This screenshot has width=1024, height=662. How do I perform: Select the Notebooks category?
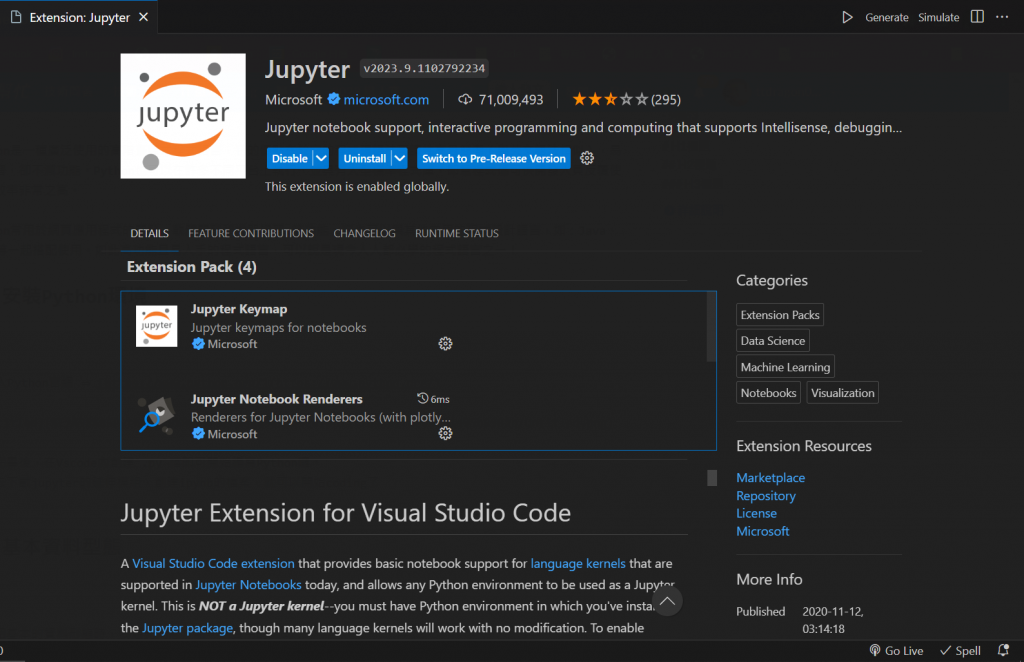pos(768,393)
